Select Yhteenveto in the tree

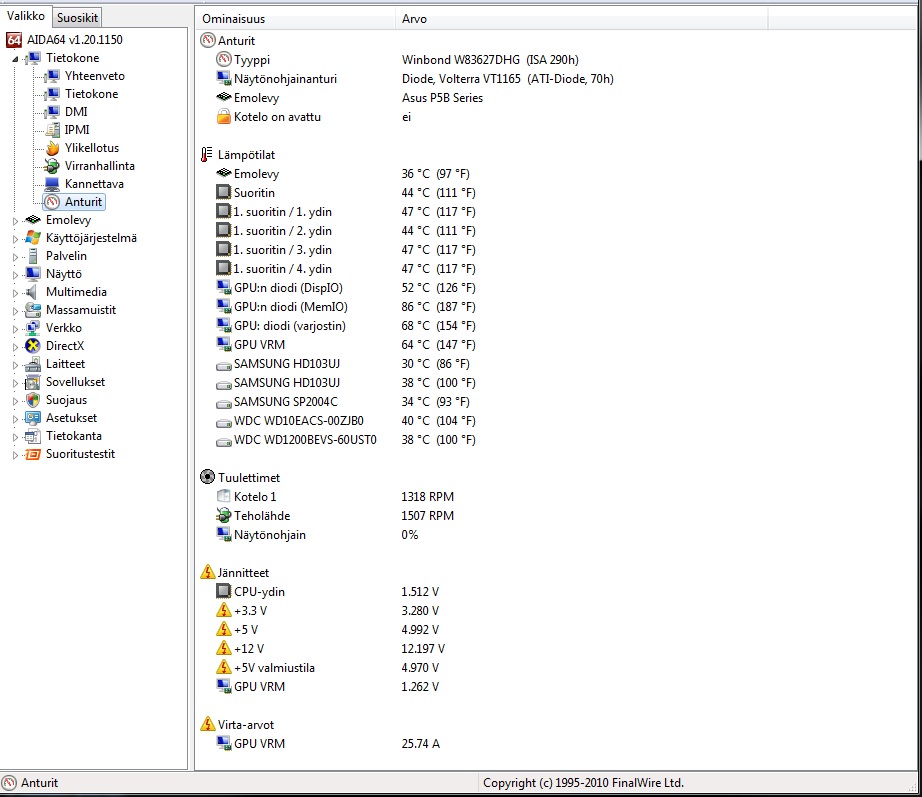pyautogui.click(x=94, y=76)
